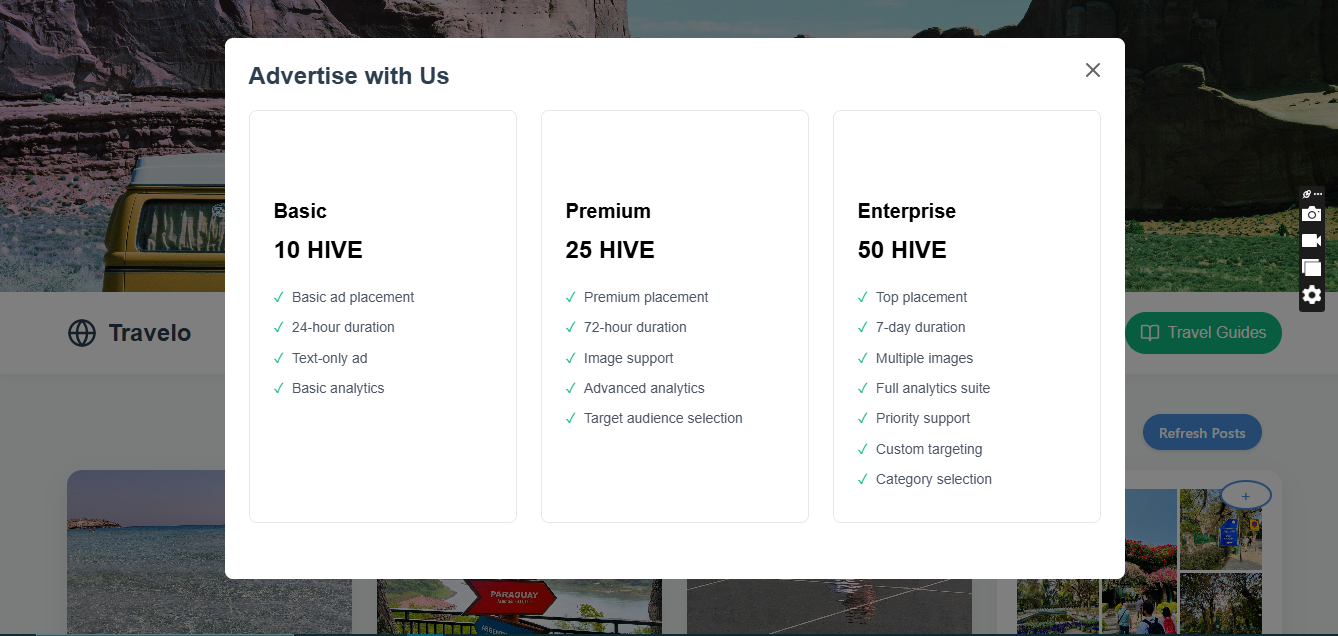The height and width of the screenshot is (636, 1338).
Task: Close the Advertise with Us dialog
Action: (1093, 70)
